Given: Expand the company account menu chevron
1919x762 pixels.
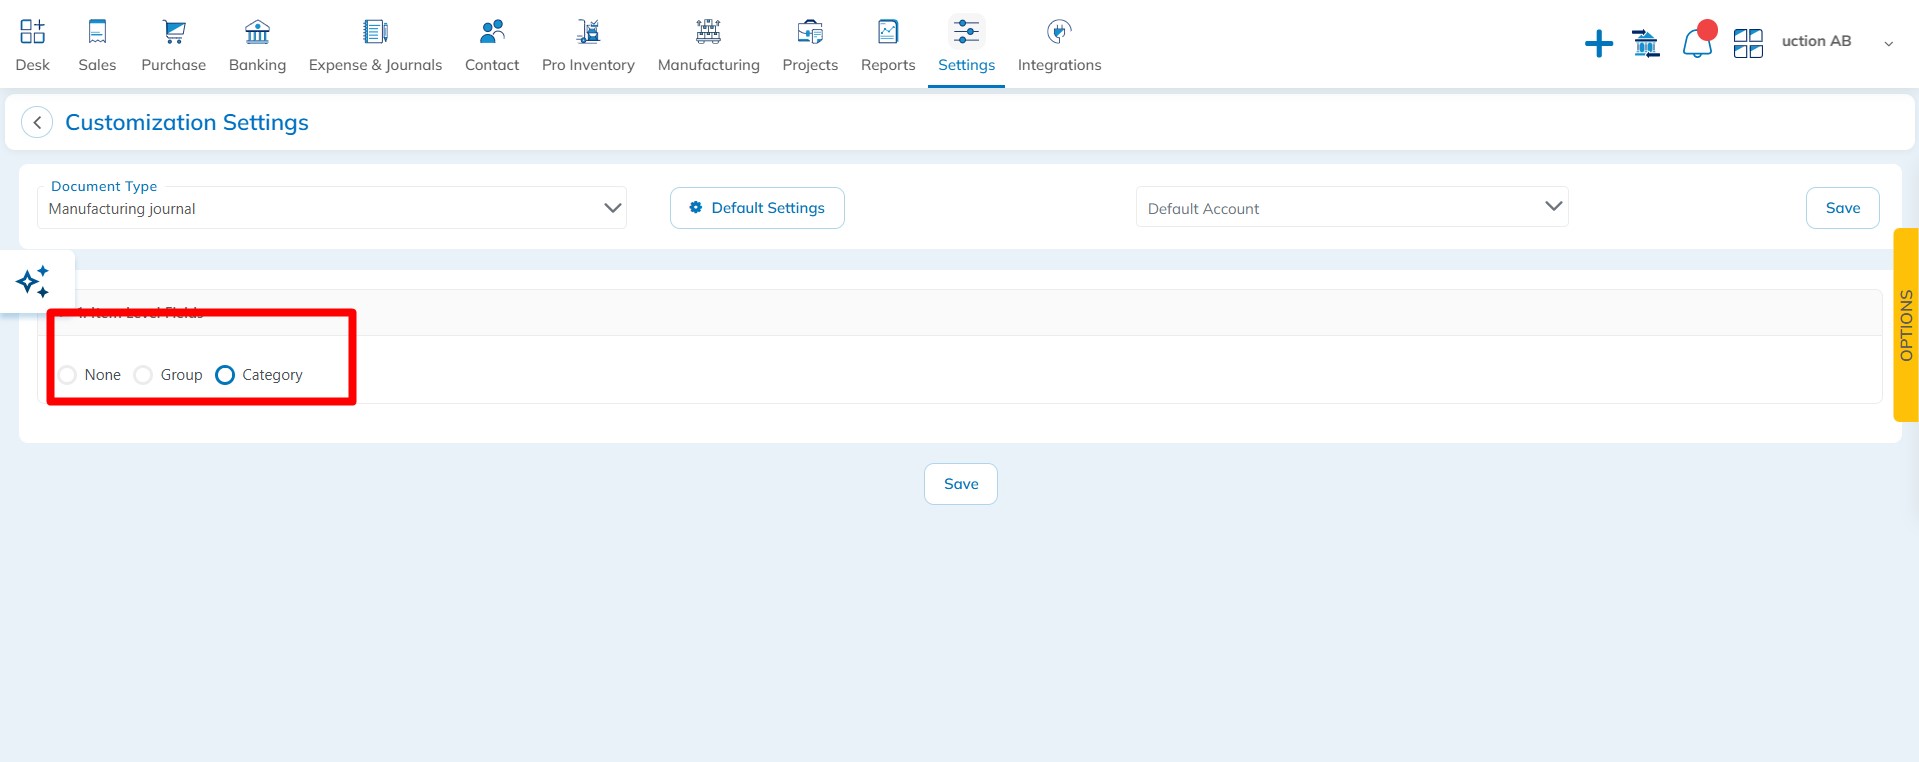Looking at the screenshot, I should pos(1888,43).
